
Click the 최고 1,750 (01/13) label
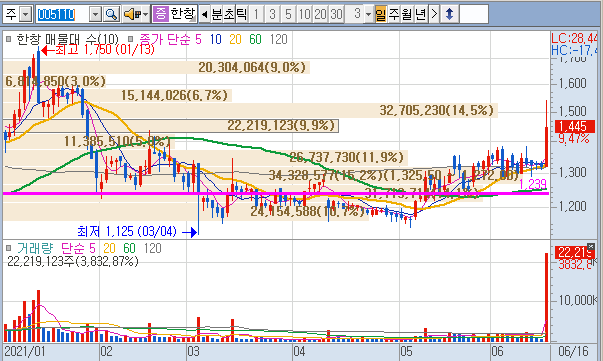105,50
